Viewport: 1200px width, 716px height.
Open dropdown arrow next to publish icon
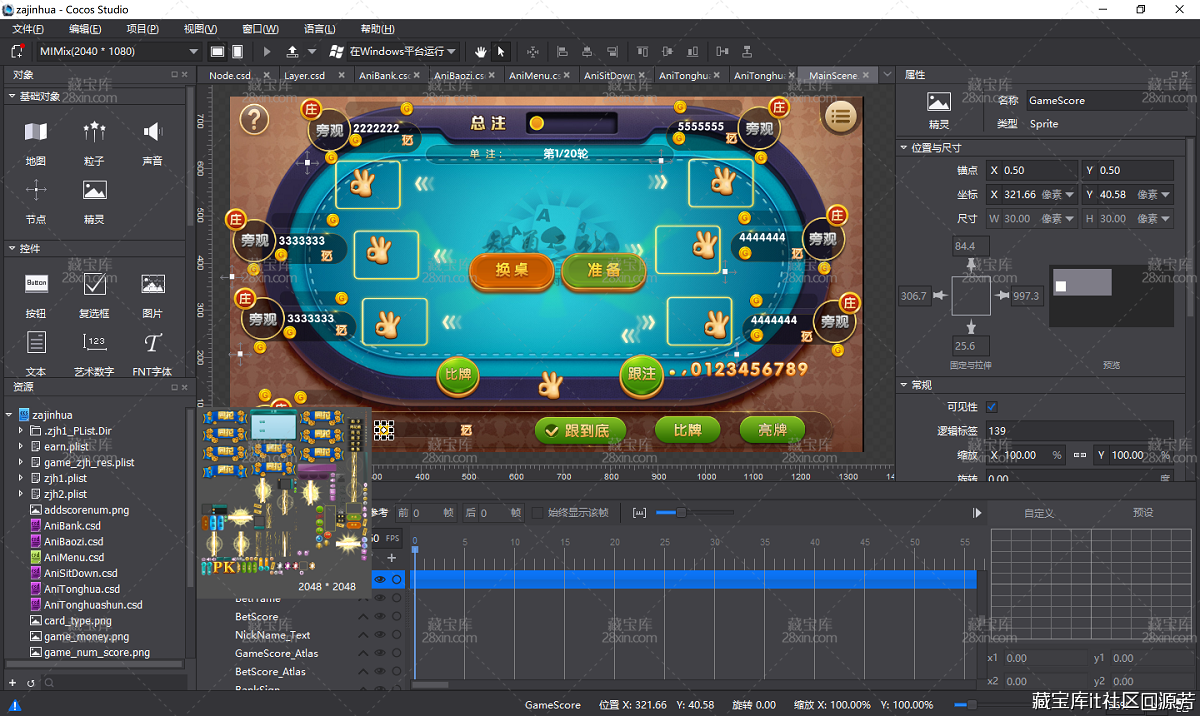312,51
